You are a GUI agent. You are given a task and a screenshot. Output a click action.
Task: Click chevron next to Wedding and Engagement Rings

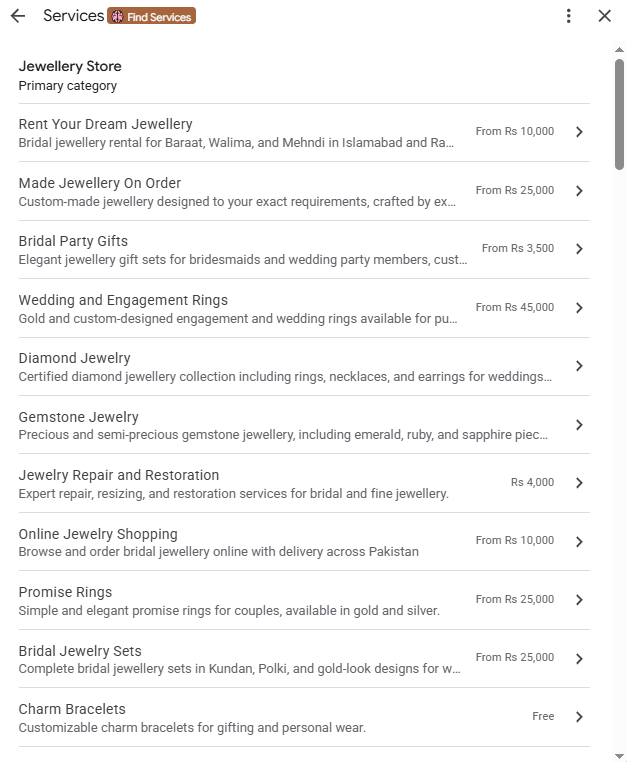pos(579,308)
